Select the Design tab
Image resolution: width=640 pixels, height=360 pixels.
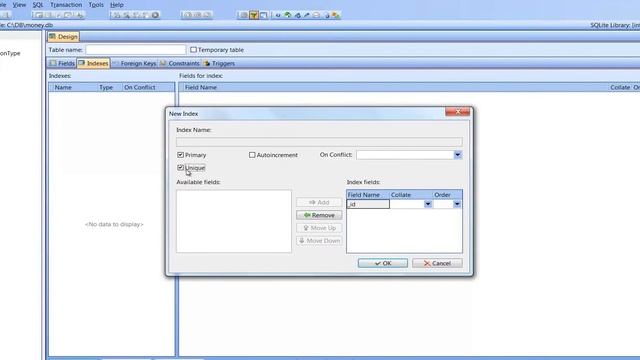[x=63, y=37]
